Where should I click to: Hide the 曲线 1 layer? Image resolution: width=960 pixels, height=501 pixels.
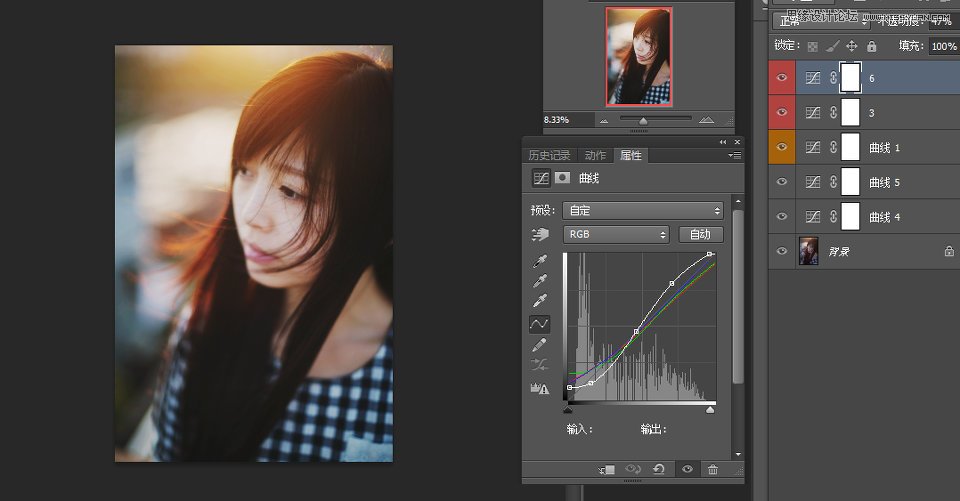point(782,147)
